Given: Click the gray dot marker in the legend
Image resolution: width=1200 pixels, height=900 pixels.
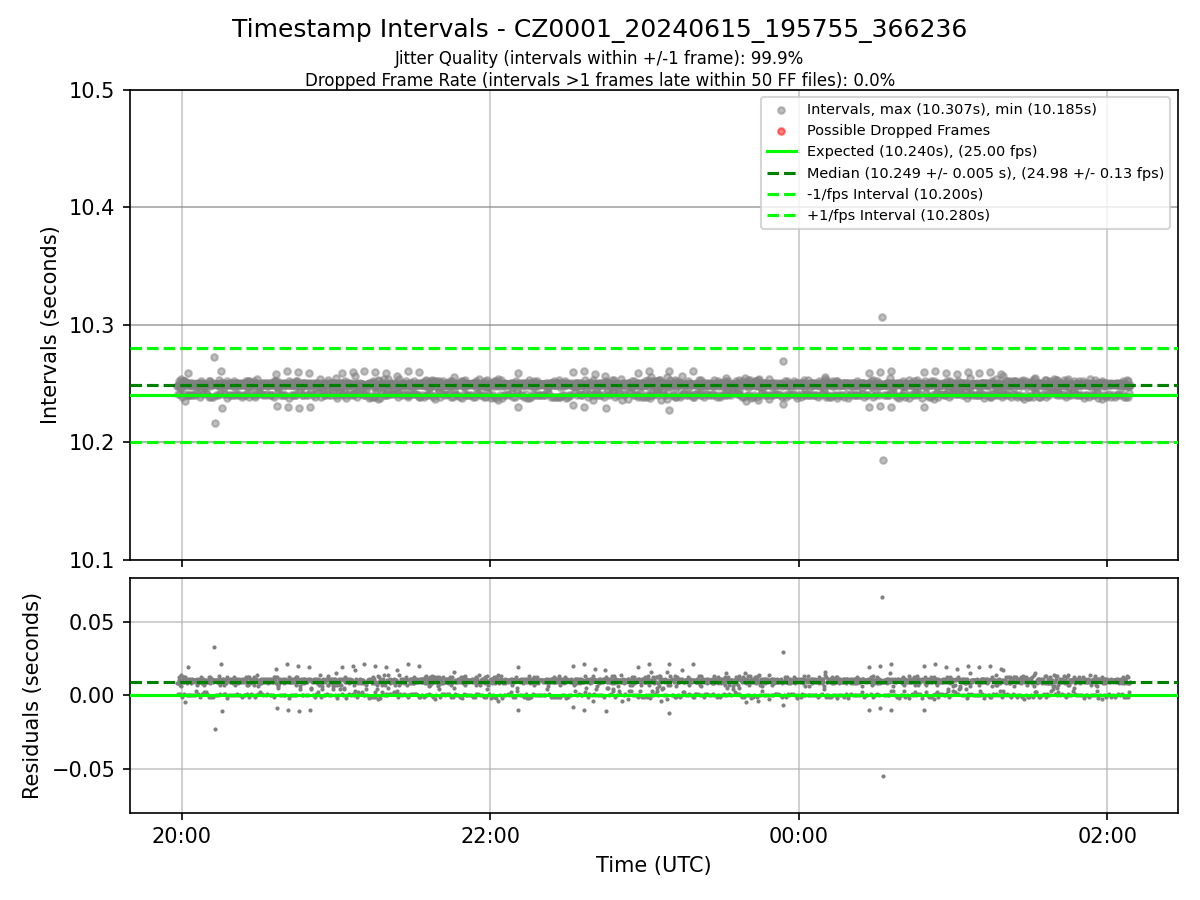Looking at the screenshot, I should 782,110.
